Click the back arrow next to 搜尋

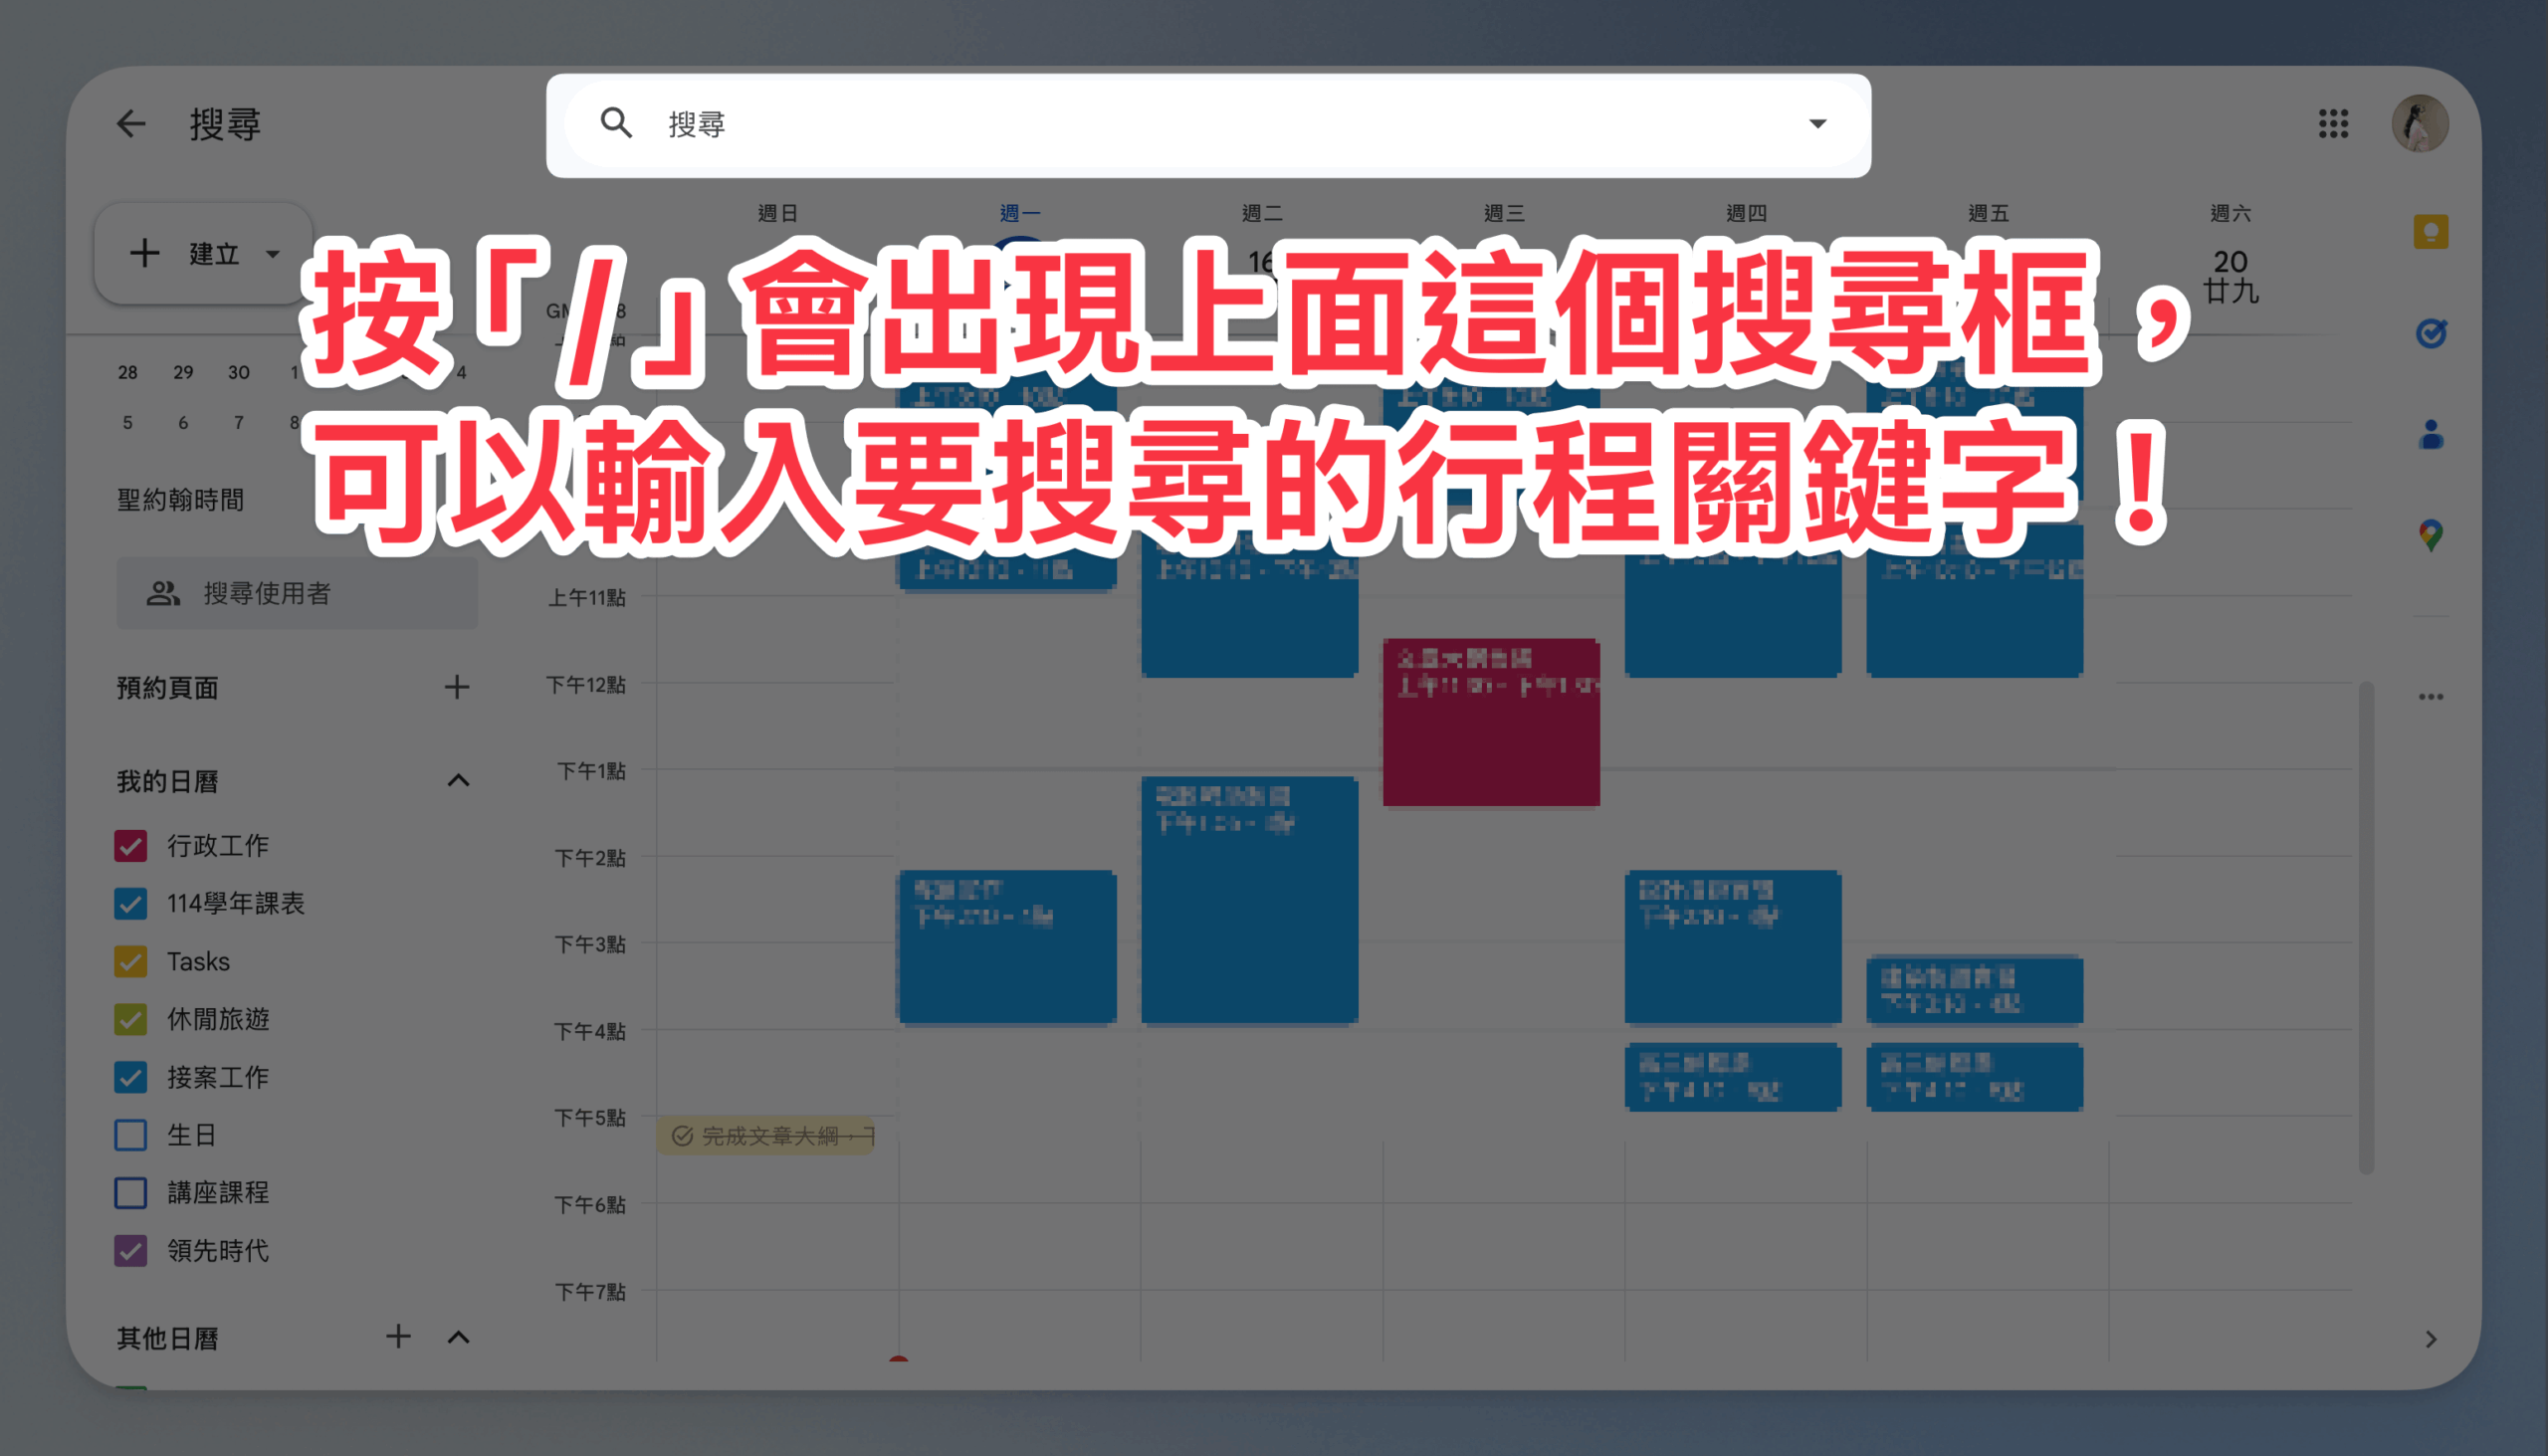coord(131,124)
